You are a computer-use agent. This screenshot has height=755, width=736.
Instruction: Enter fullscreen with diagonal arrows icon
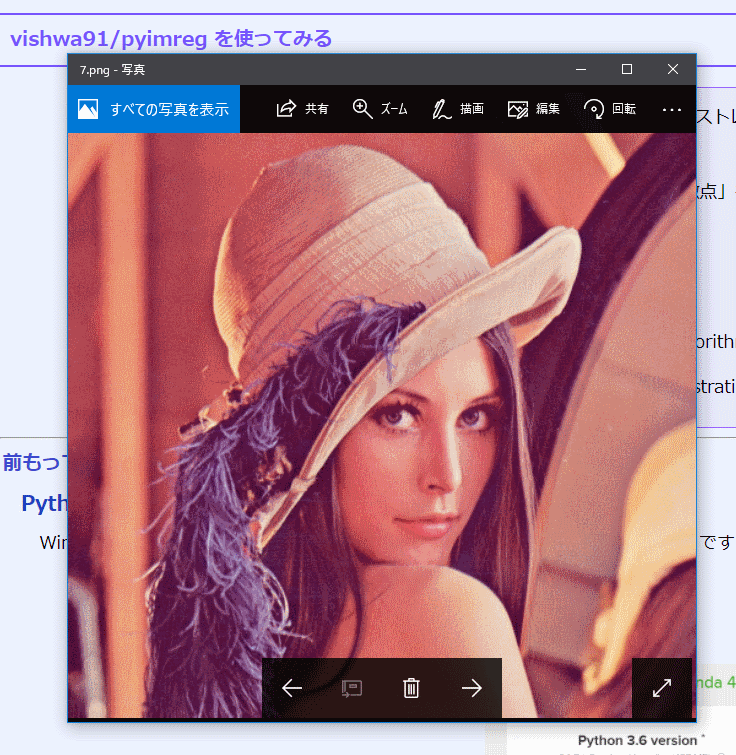coord(662,688)
